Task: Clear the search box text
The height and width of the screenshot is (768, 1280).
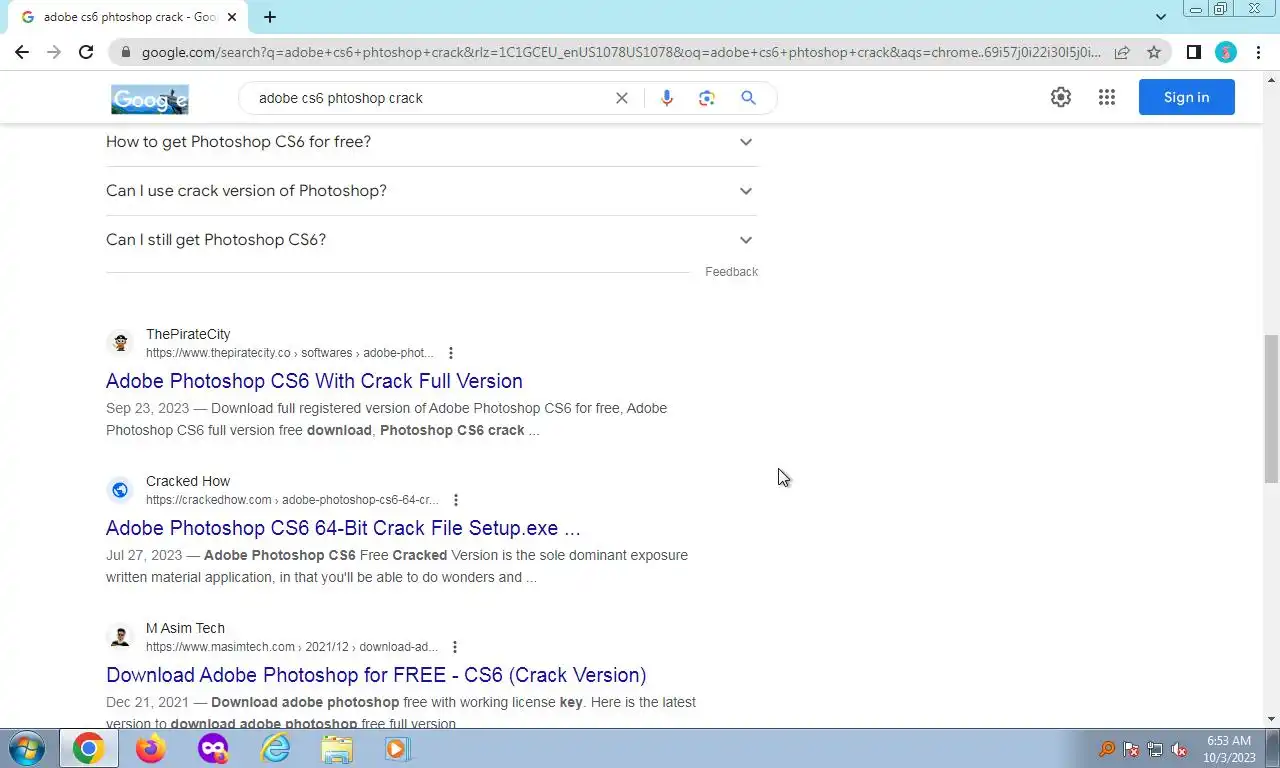Action: [622, 98]
